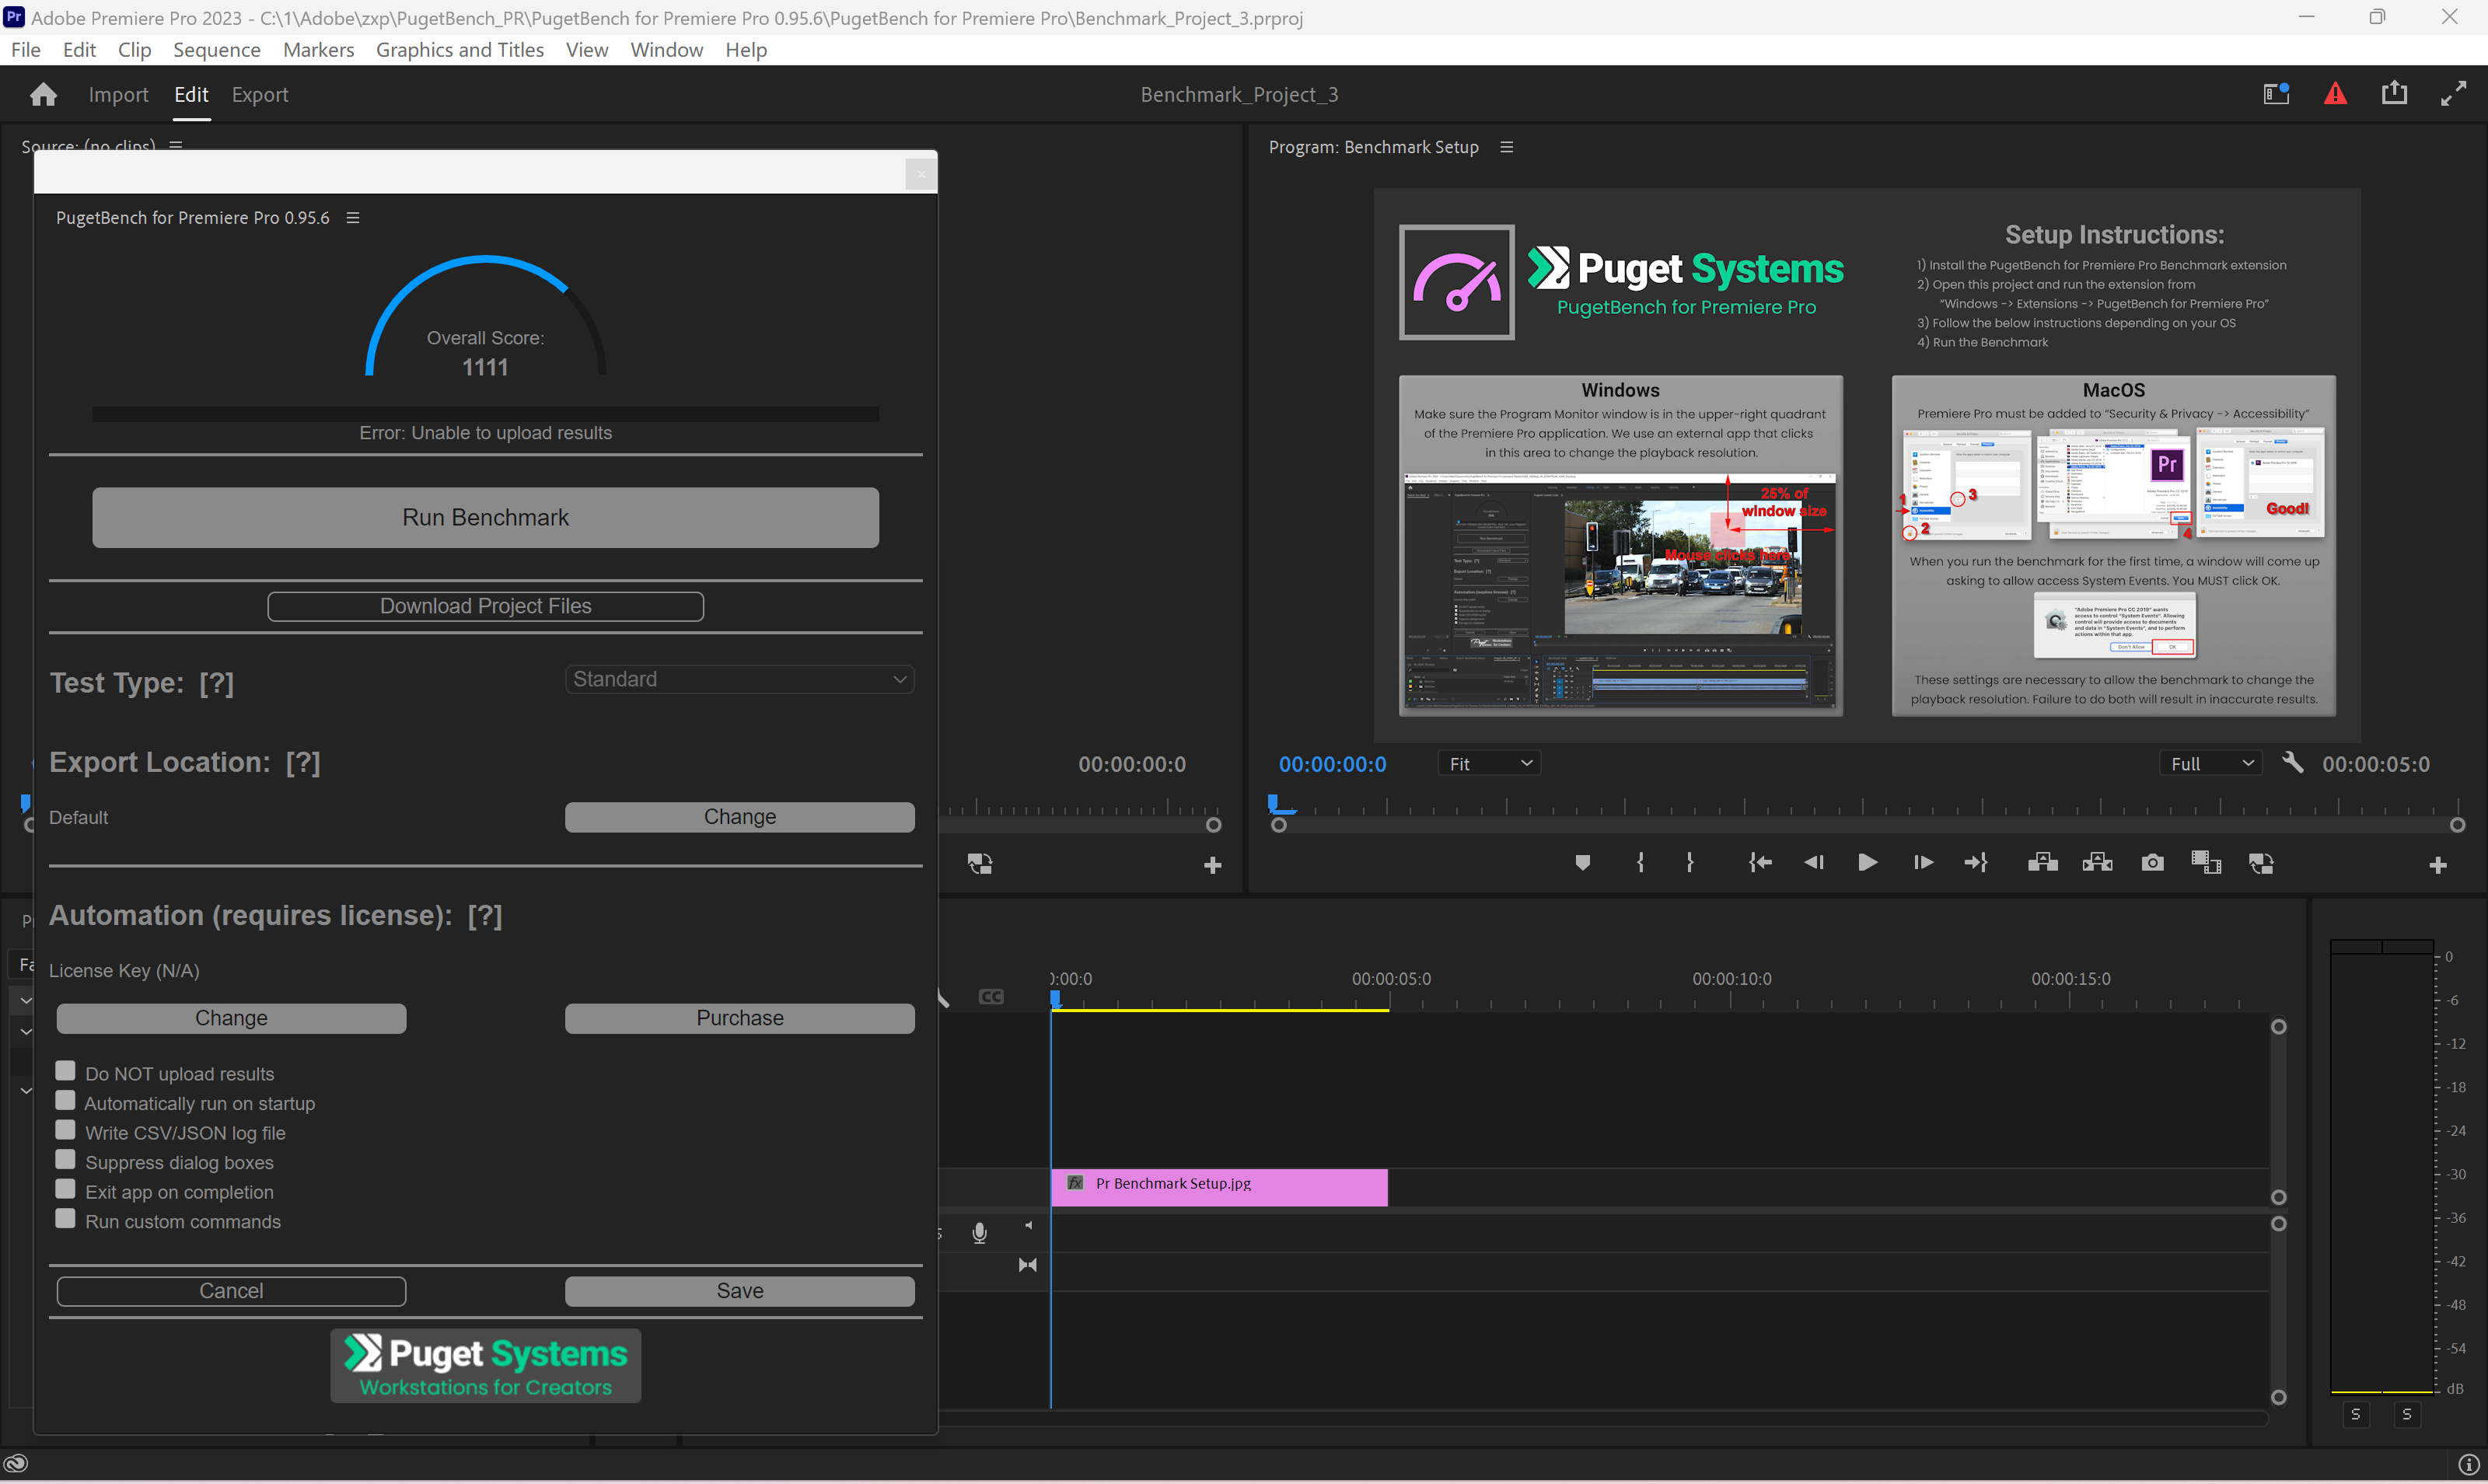Click the red warning triangle icon
The width and height of the screenshot is (2488, 1484).
2335,94
